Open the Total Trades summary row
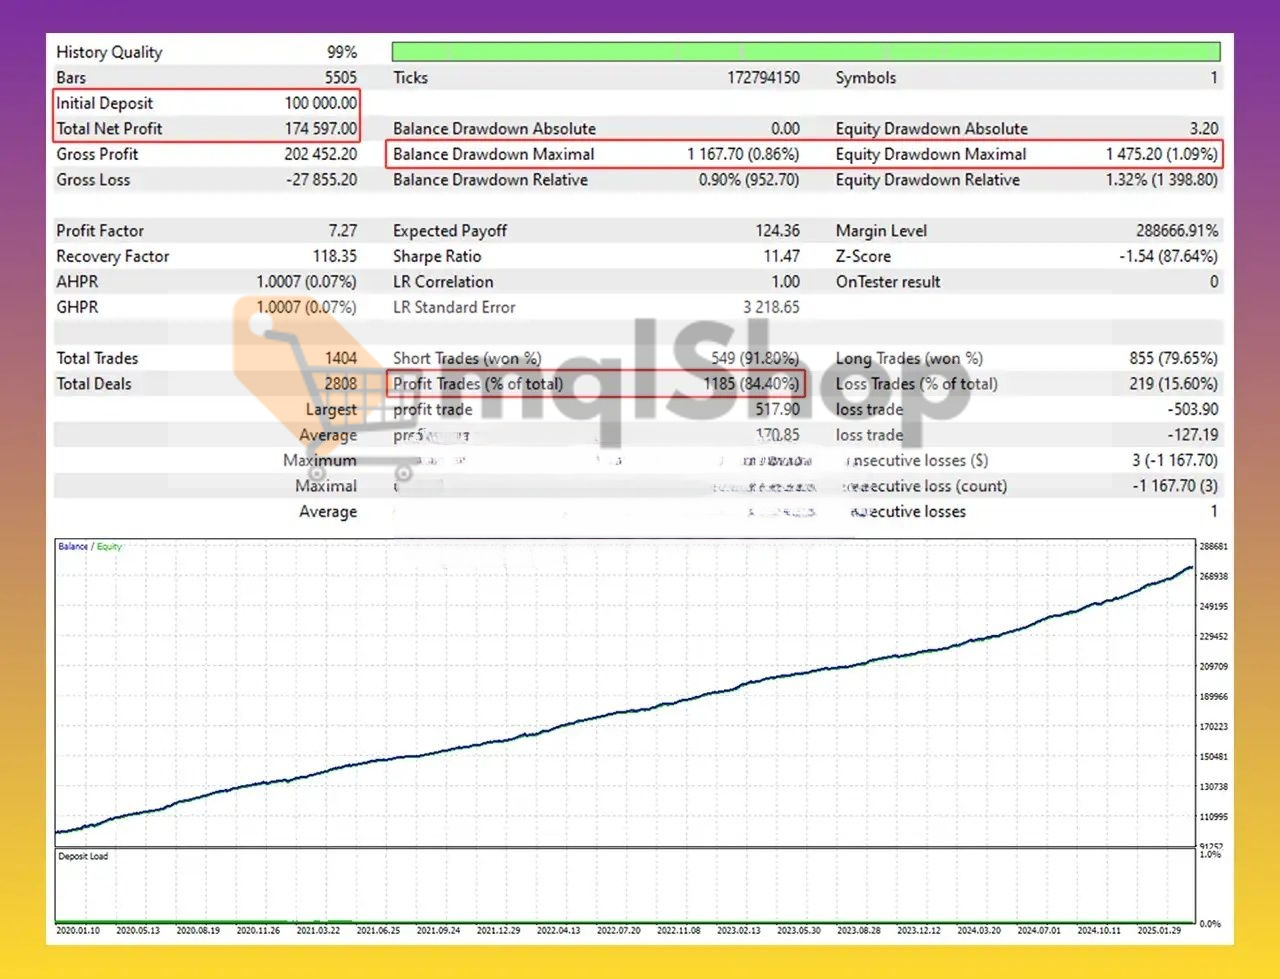 97,358
